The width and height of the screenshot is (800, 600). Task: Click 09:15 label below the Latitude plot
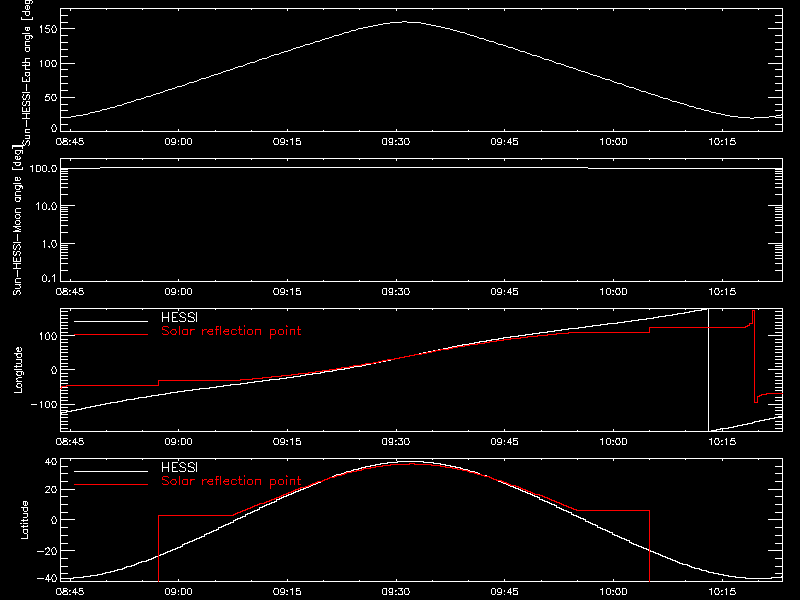(287, 592)
